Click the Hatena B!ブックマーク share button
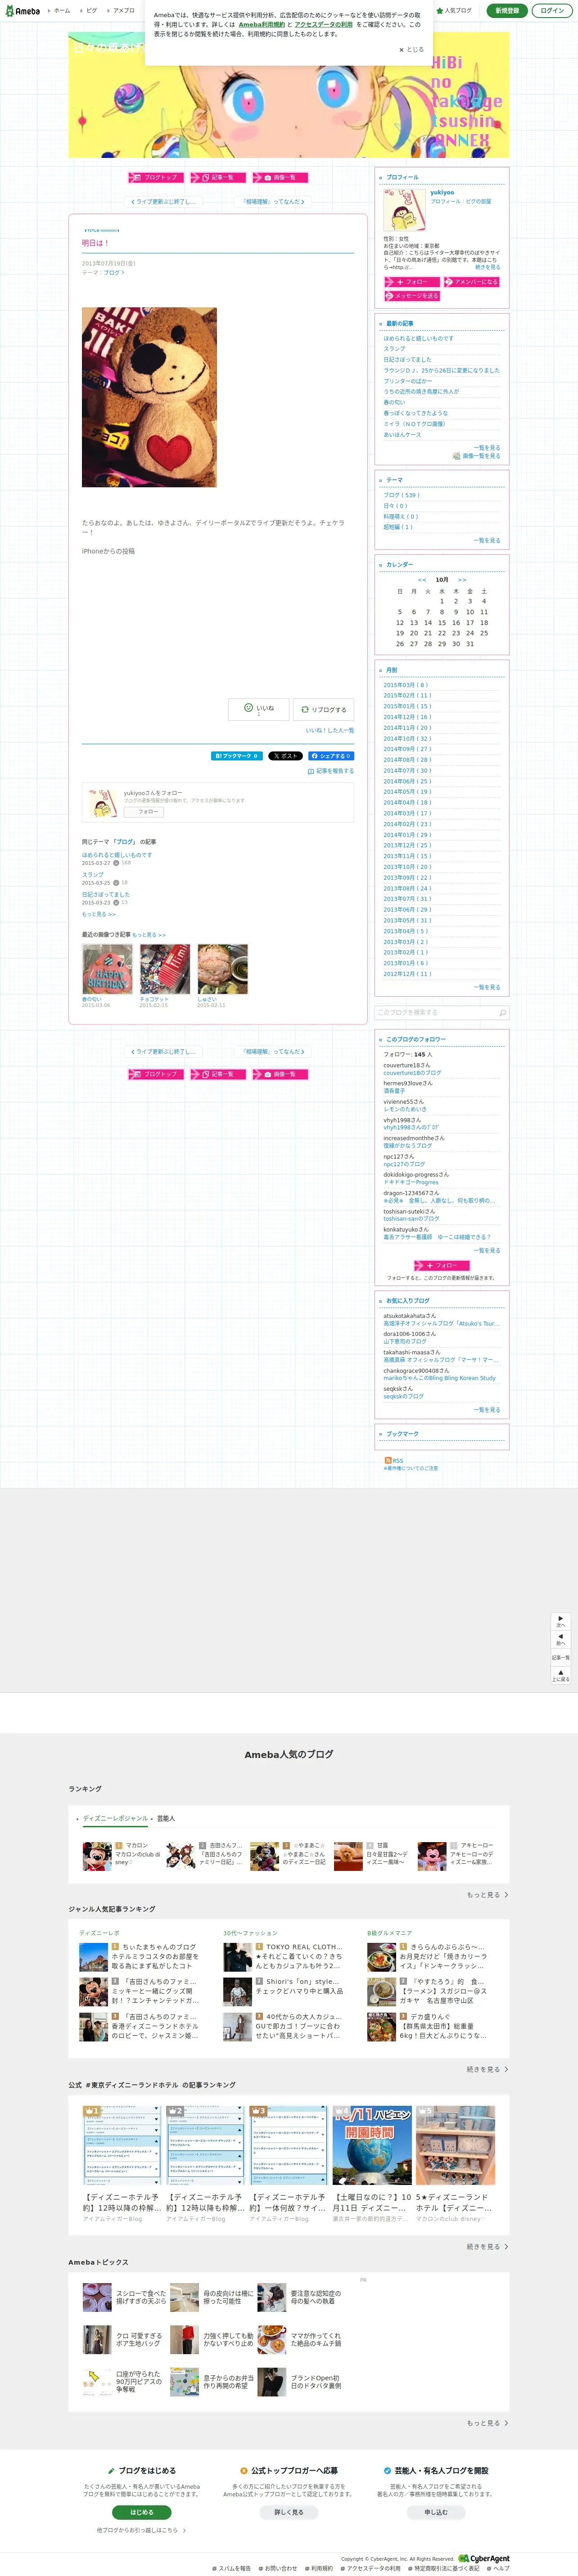578x2576 pixels. point(237,756)
